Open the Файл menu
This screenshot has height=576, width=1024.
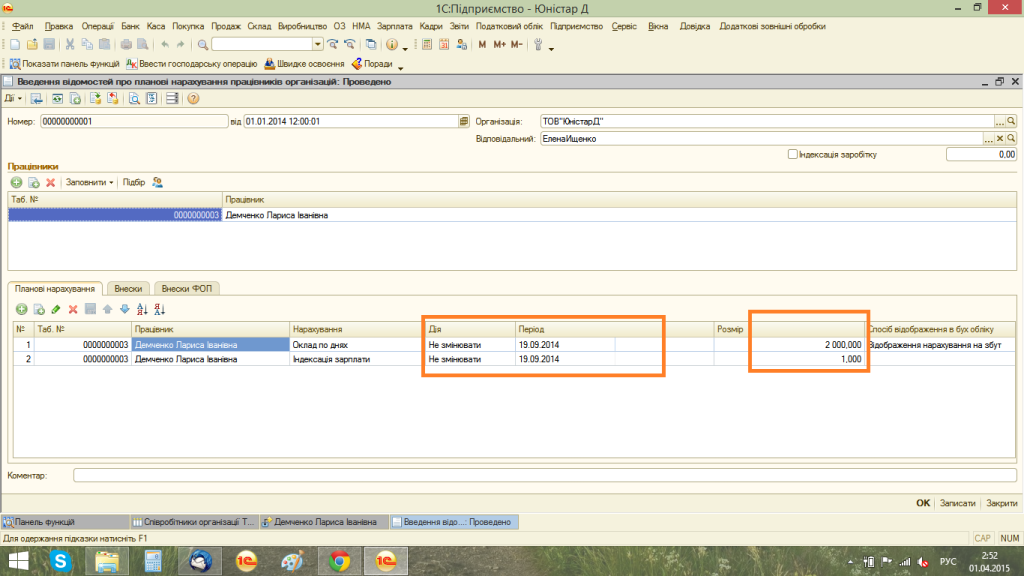pyautogui.click(x=22, y=26)
